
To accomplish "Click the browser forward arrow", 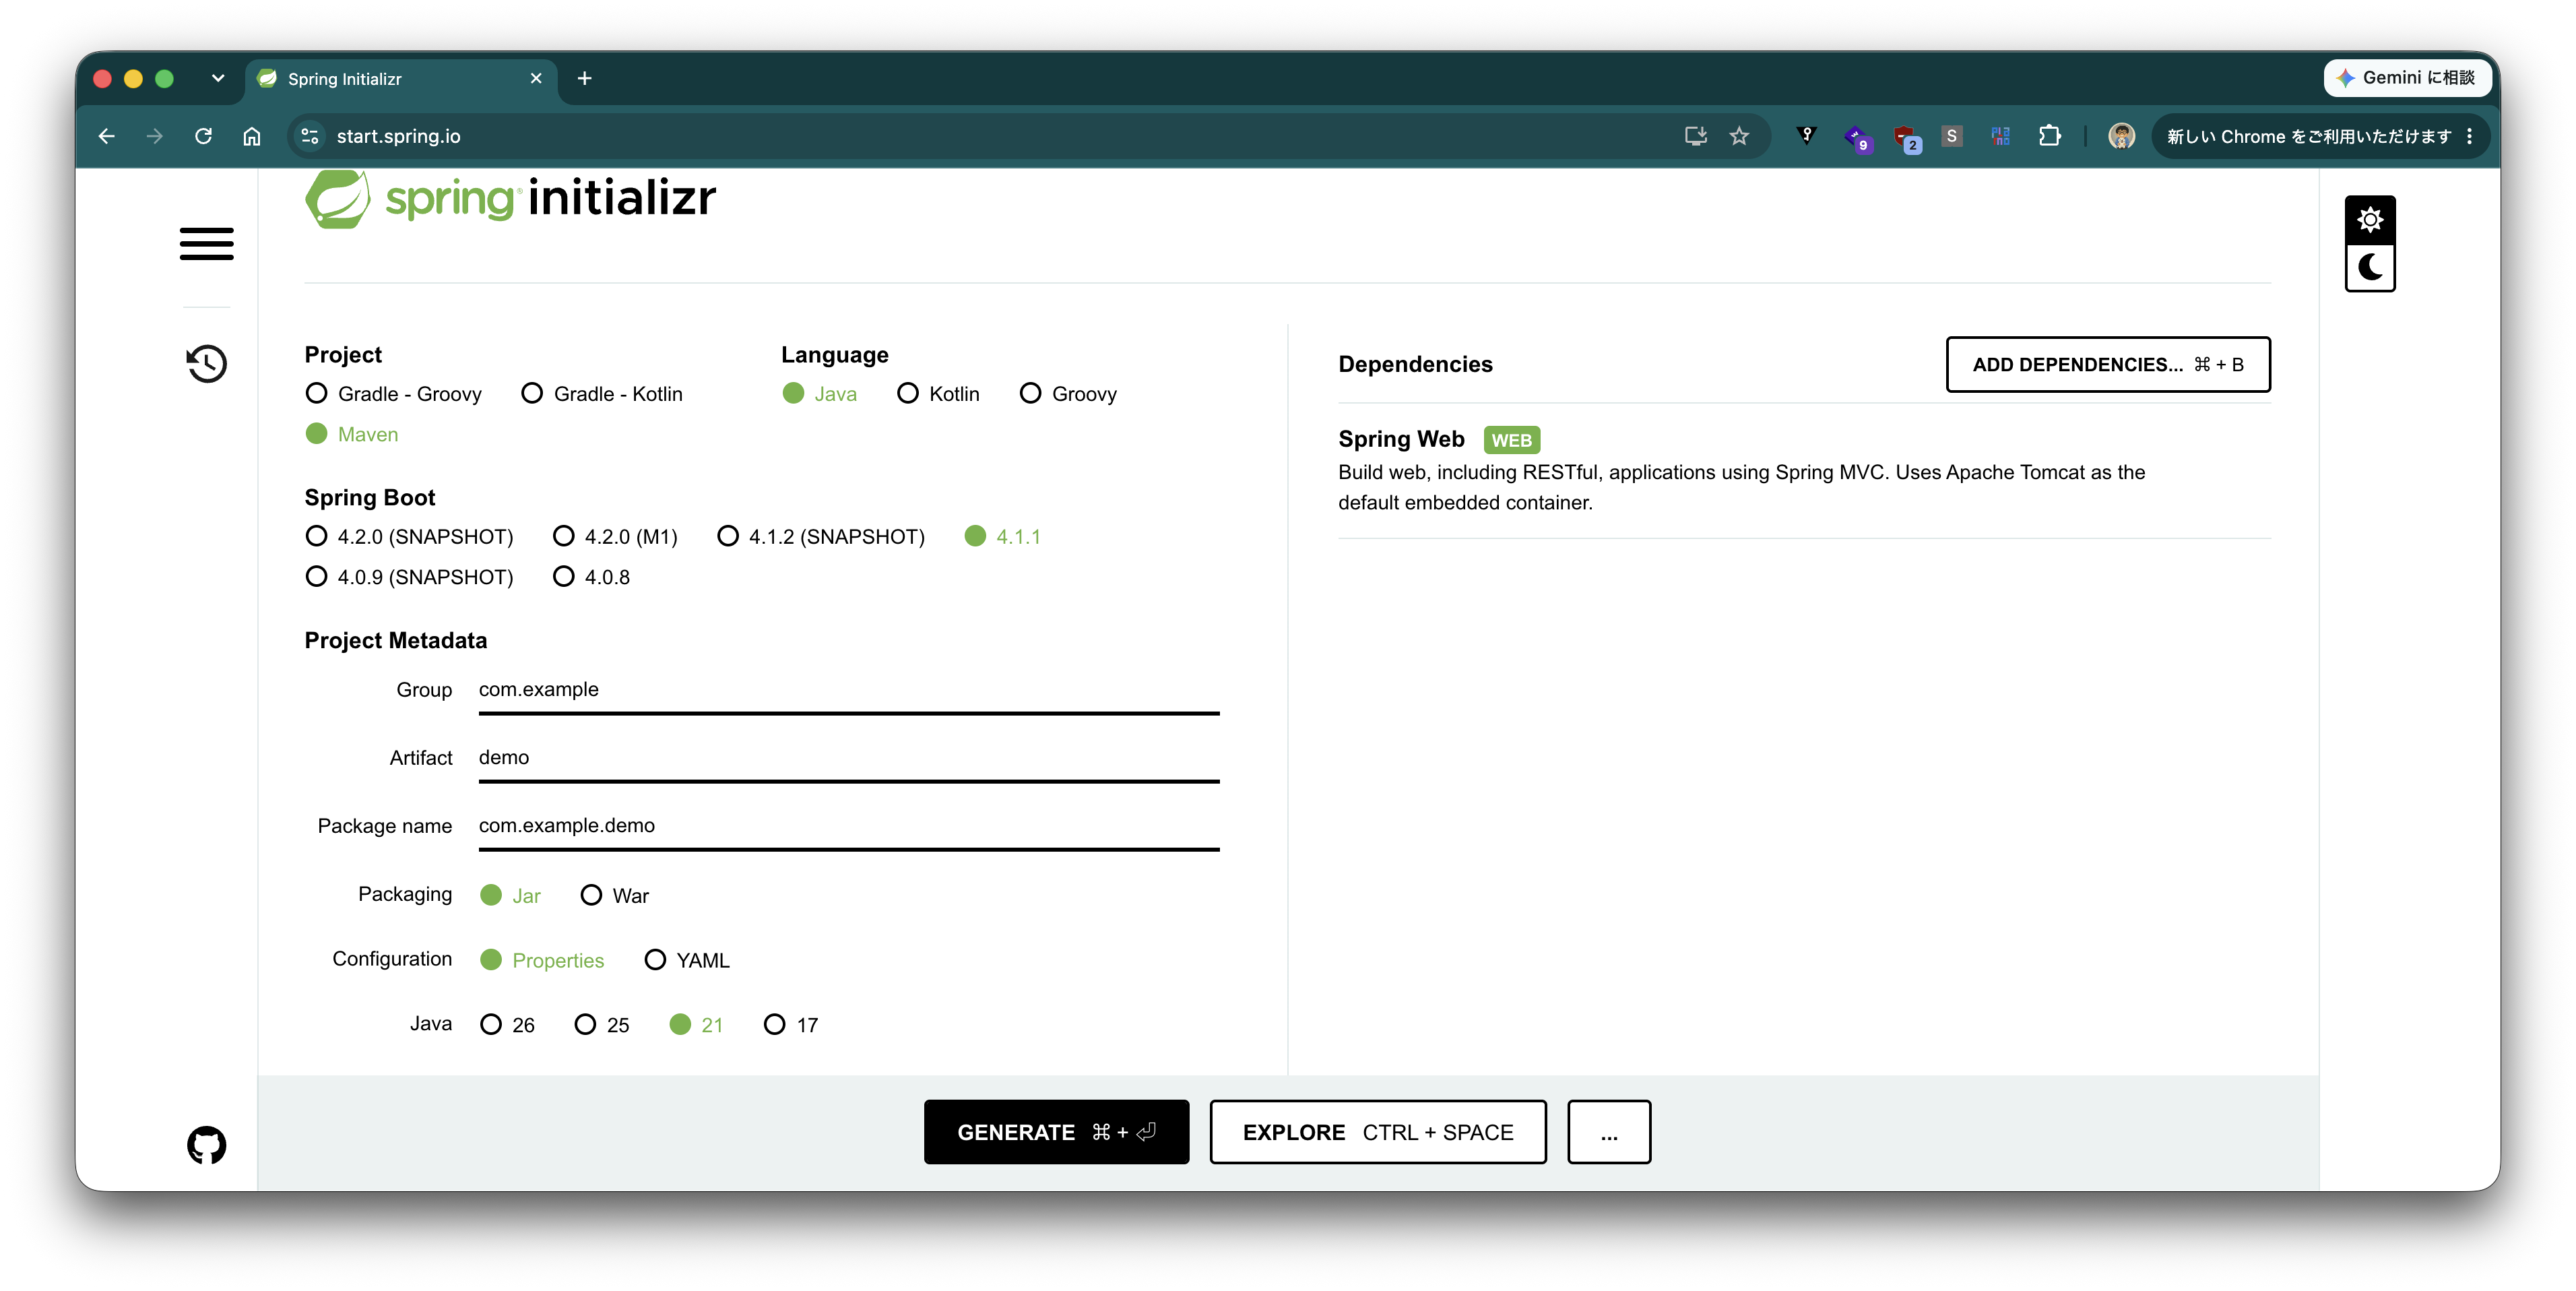I will tap(154, 136).
